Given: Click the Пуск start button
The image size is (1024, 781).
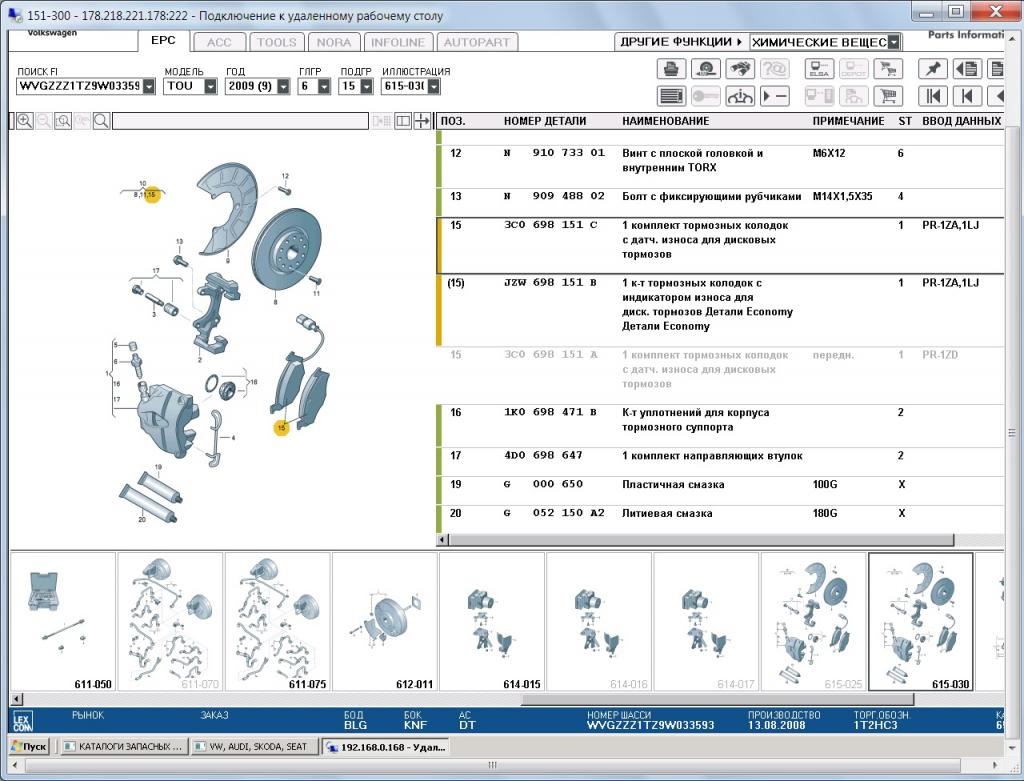Looking at the screenshot, I should tap(29, 746).
